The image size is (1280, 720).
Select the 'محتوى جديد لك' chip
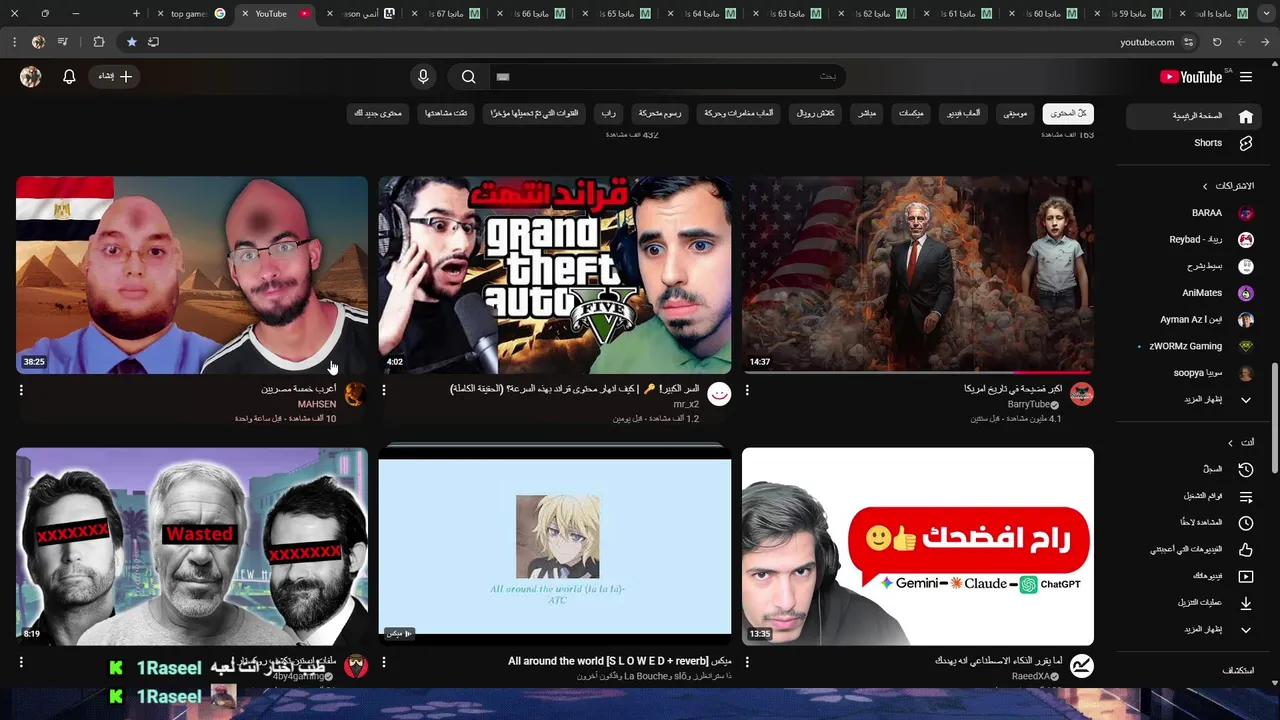pyautogui.click(x=378, y=114)
